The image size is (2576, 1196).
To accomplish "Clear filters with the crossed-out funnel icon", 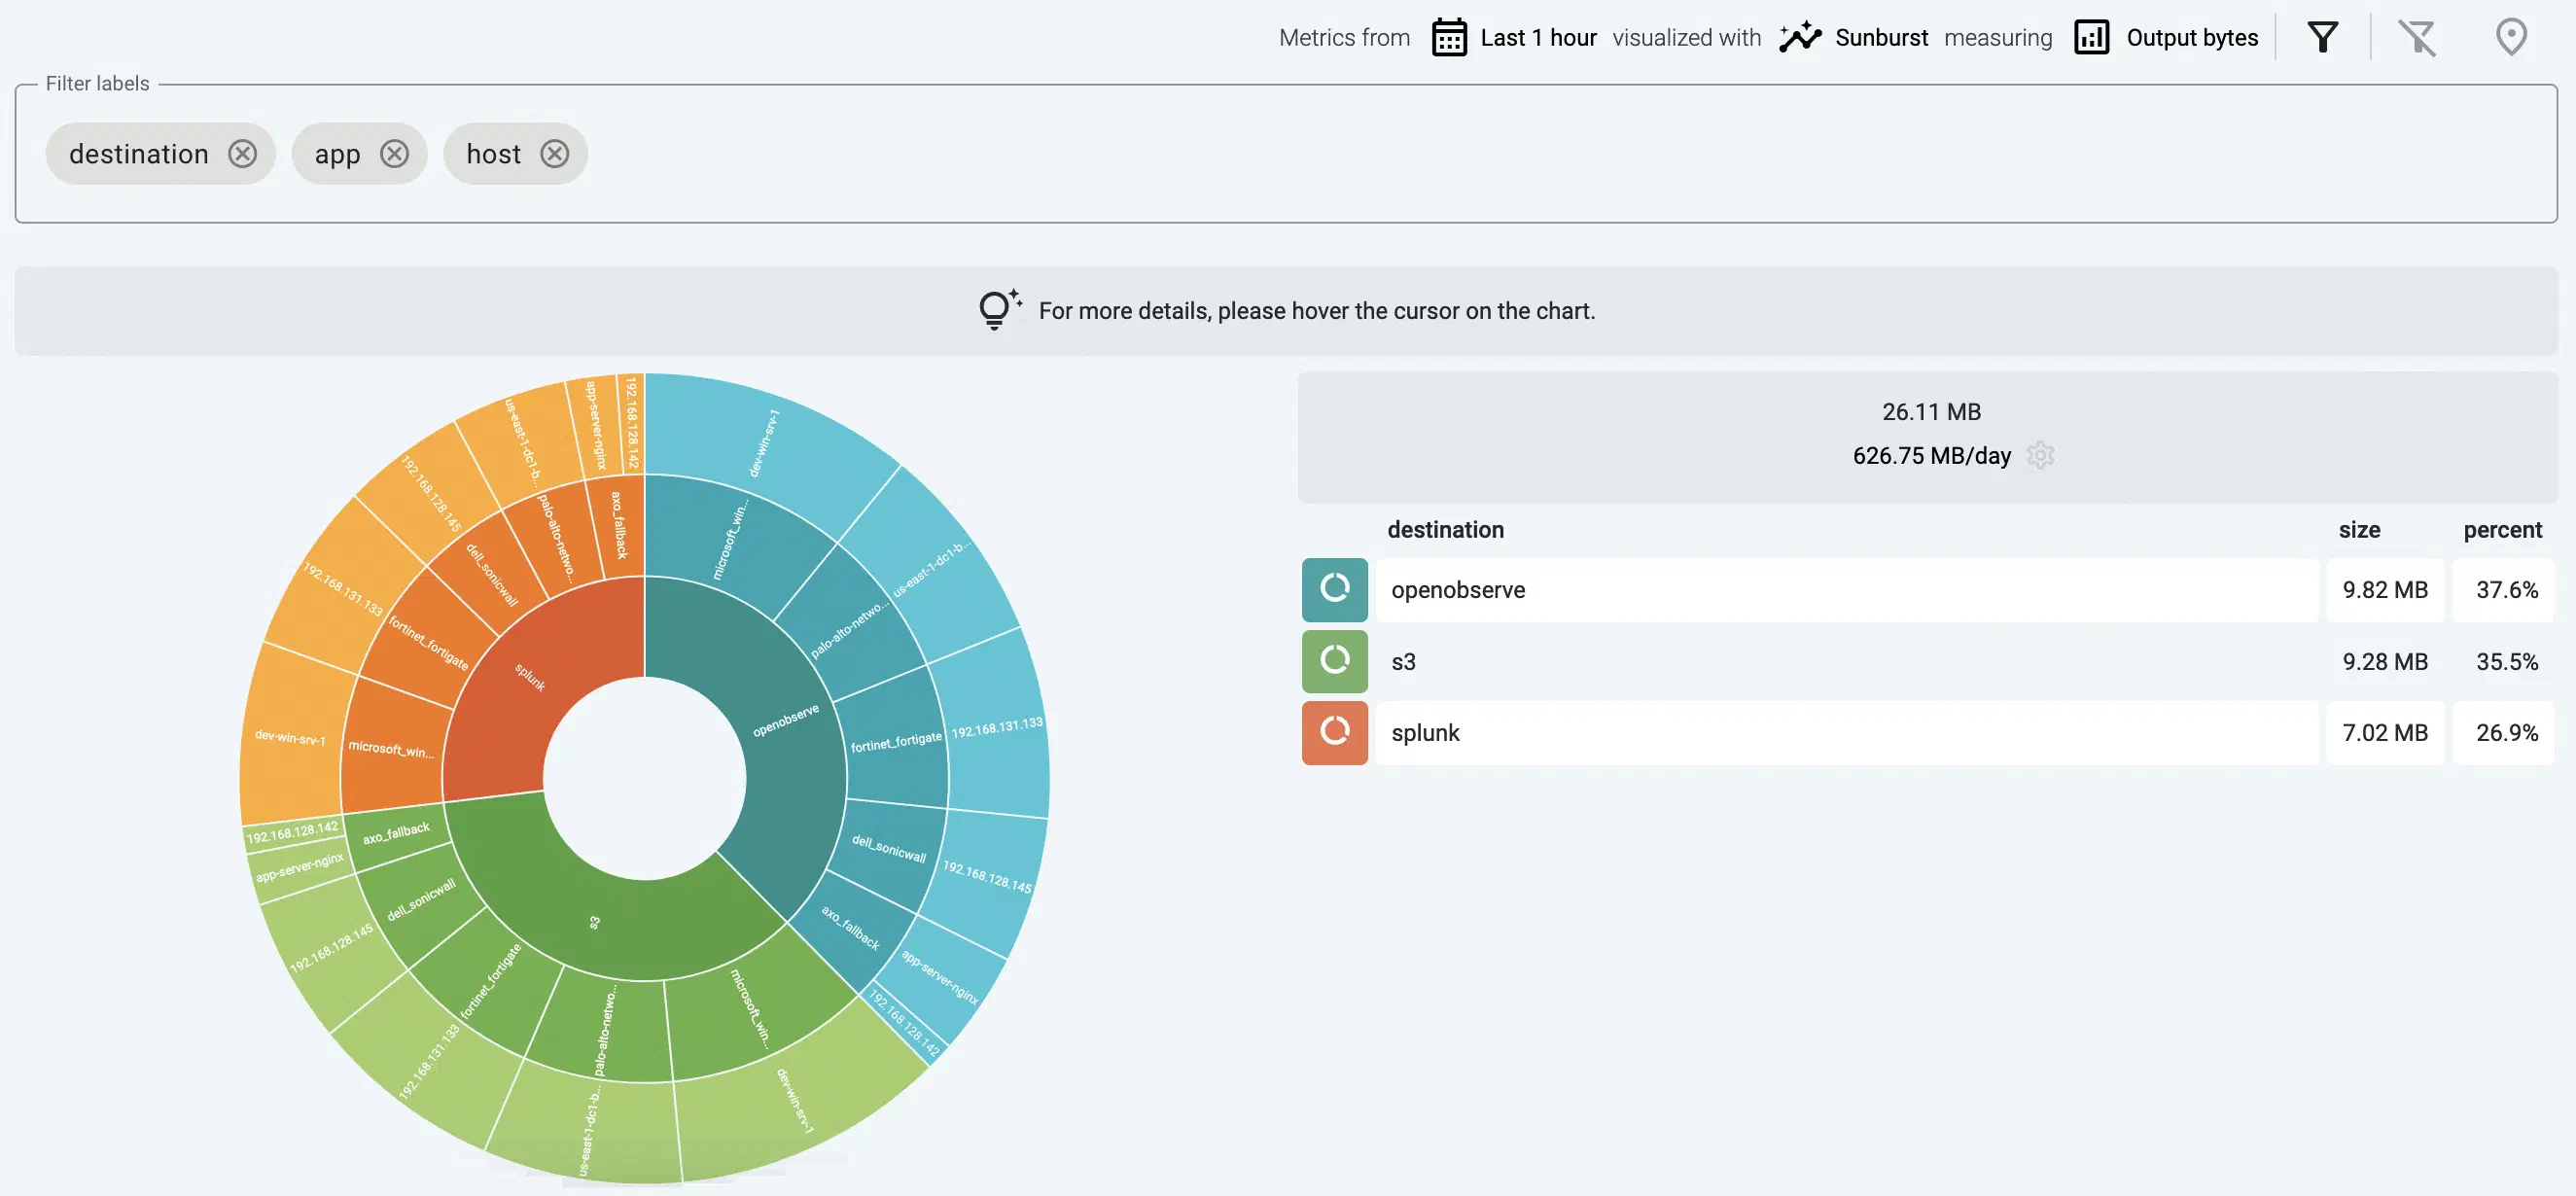I will click(2417, 38).
